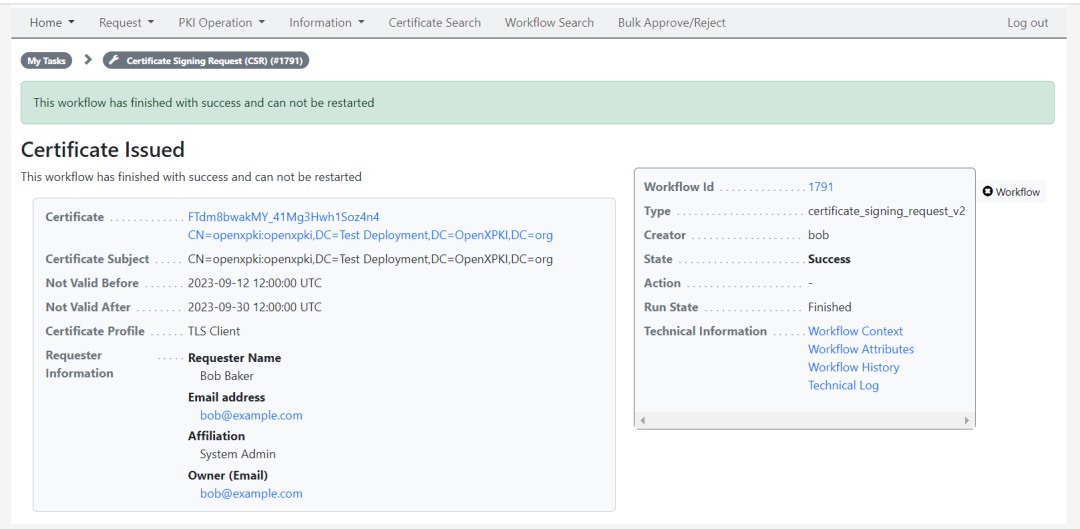Click the 2023-09-12 12:00:00 UTC value
This screenshot has width=1080, height=529.
(x=255, y=283)
